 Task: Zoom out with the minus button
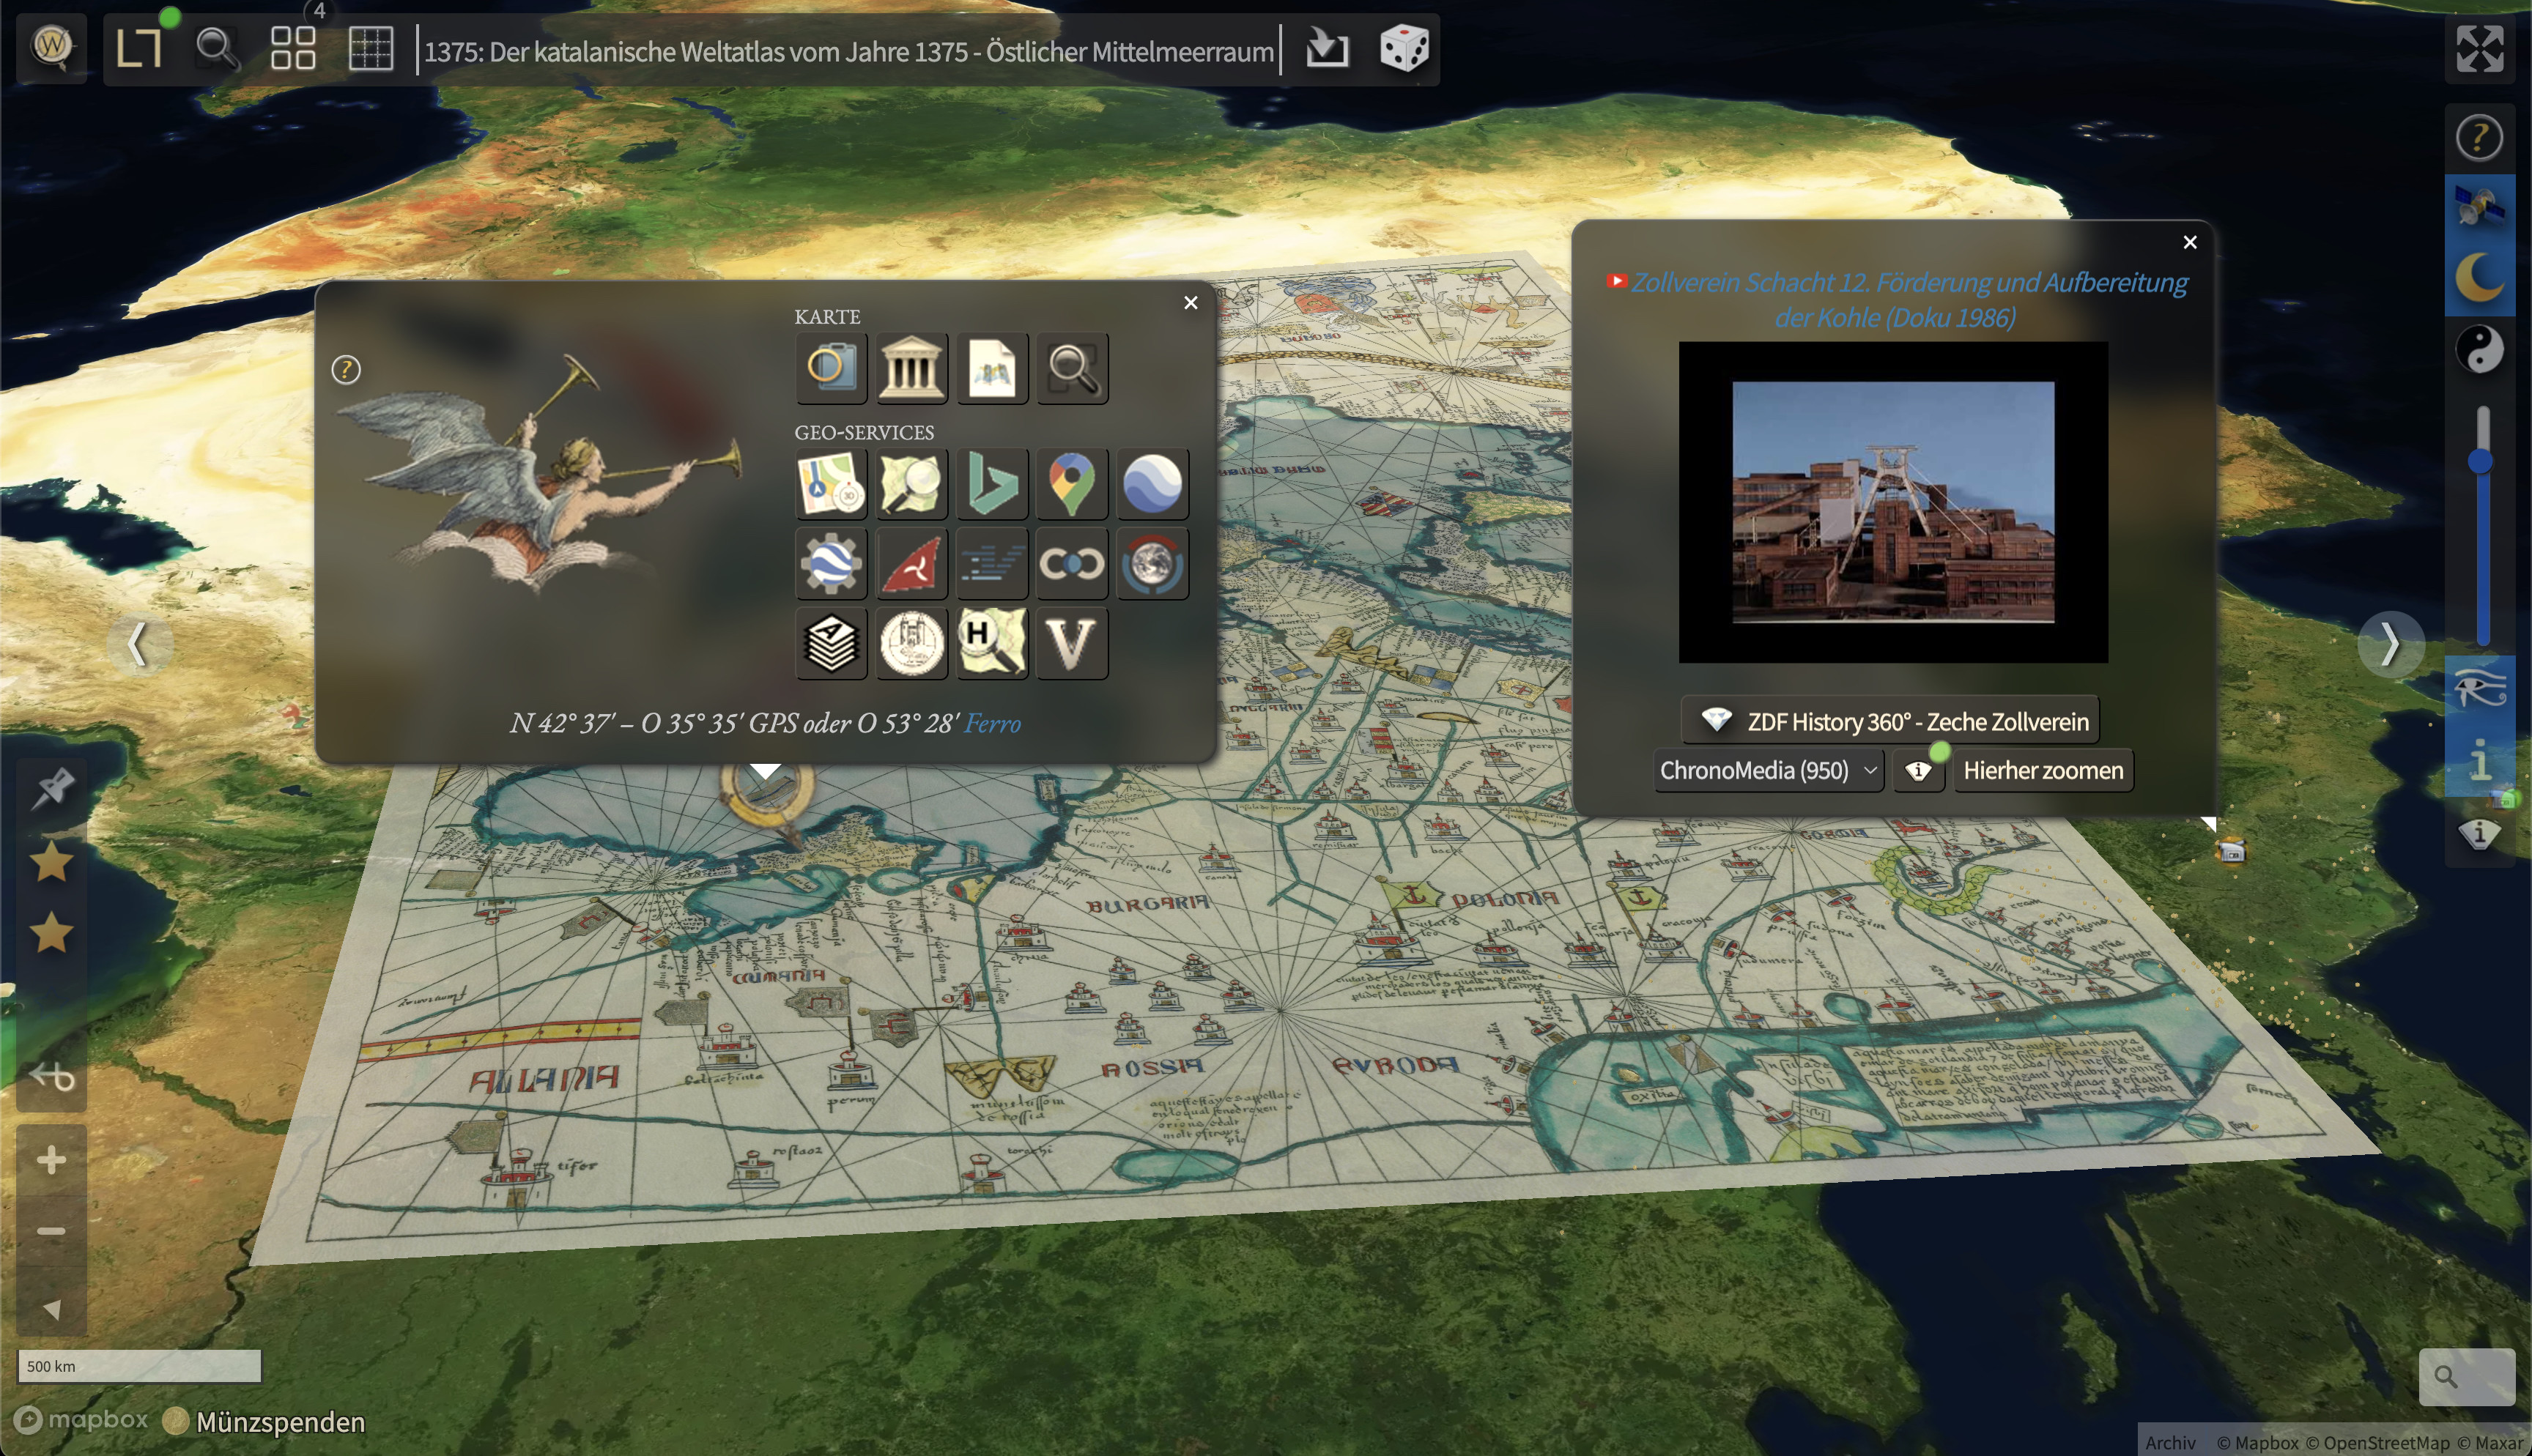(x=52, y=1231)
